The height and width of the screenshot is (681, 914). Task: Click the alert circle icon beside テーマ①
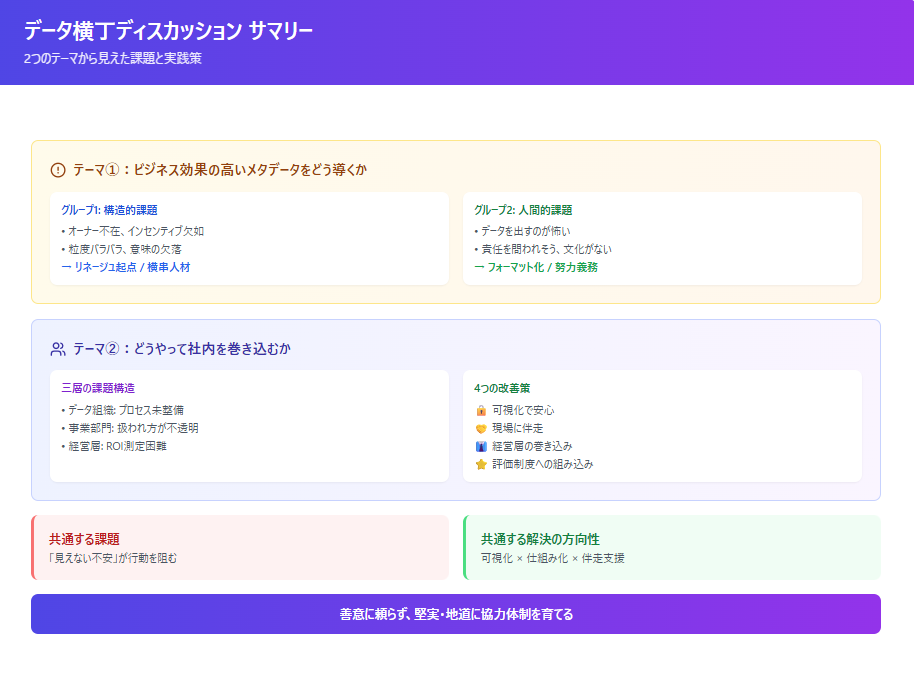tap(57, 170)
